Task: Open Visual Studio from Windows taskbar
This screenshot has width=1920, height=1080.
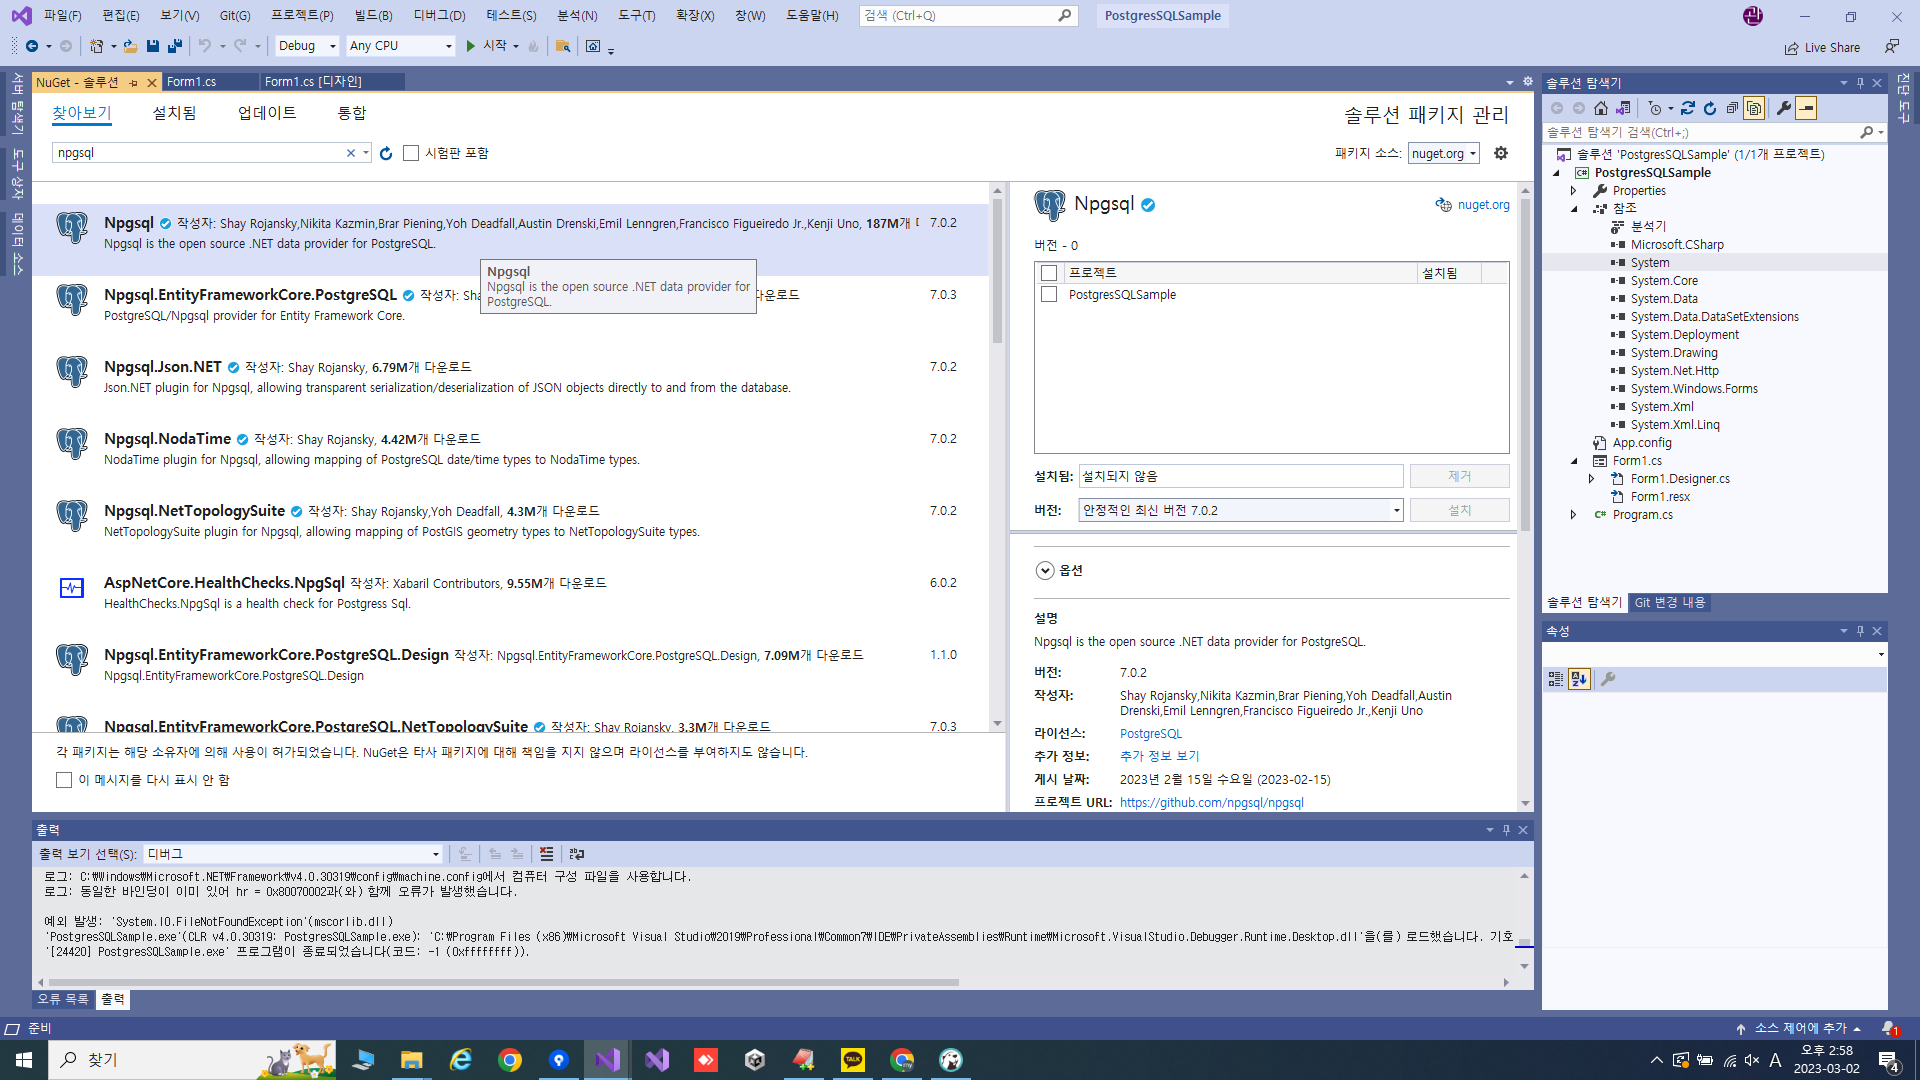Action: coord(607,1060)
